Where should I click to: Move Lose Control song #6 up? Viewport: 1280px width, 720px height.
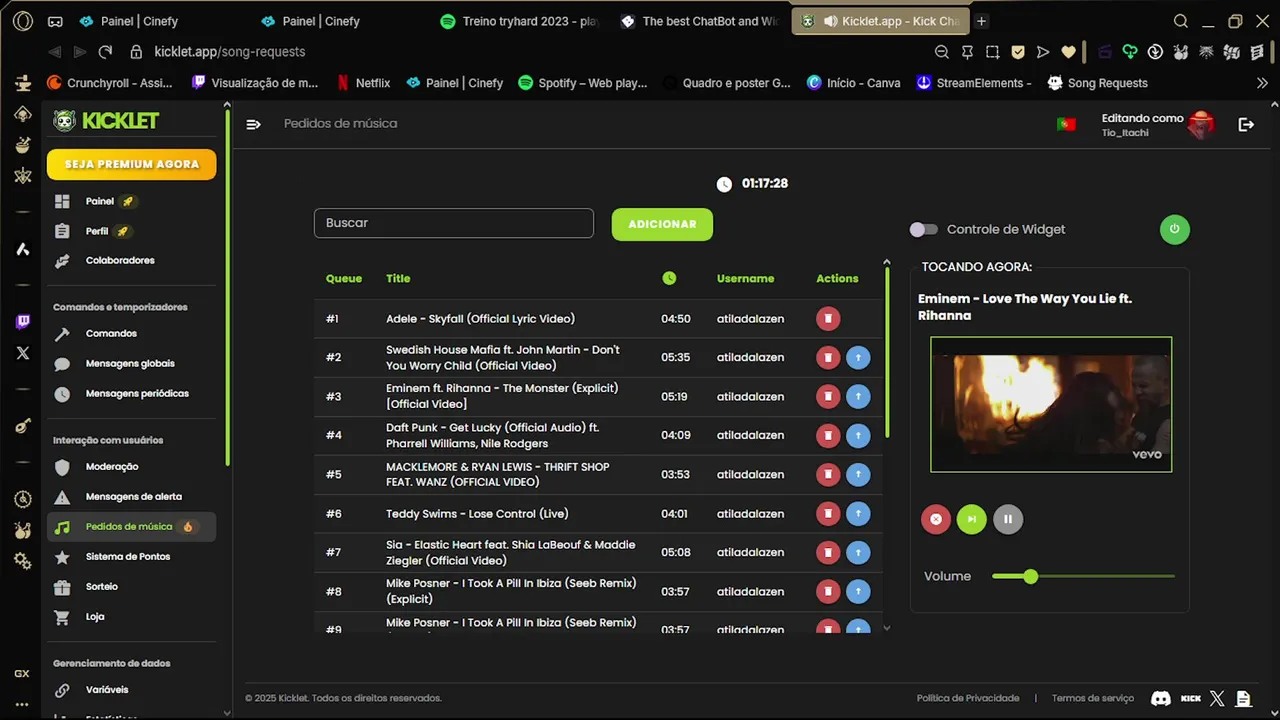858,513
